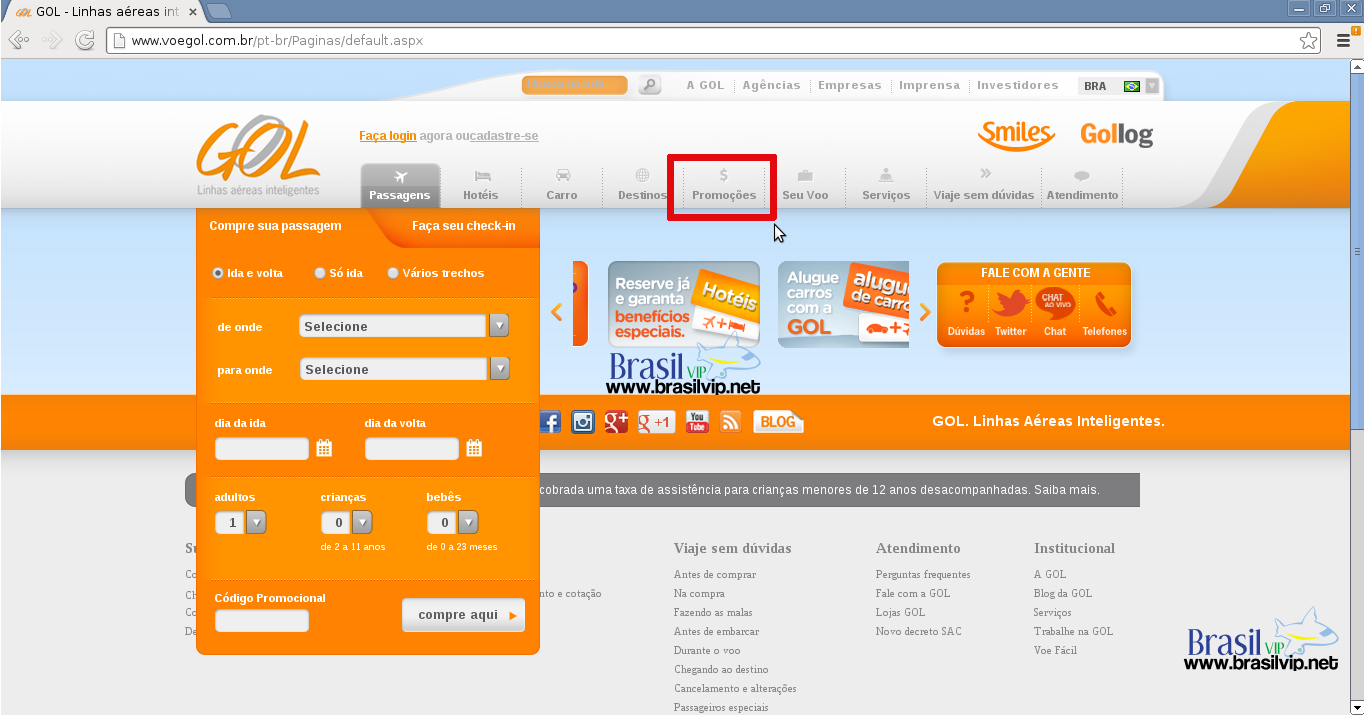
Task: Open the Chrome menu icon
Action: tap(1344, 41)
